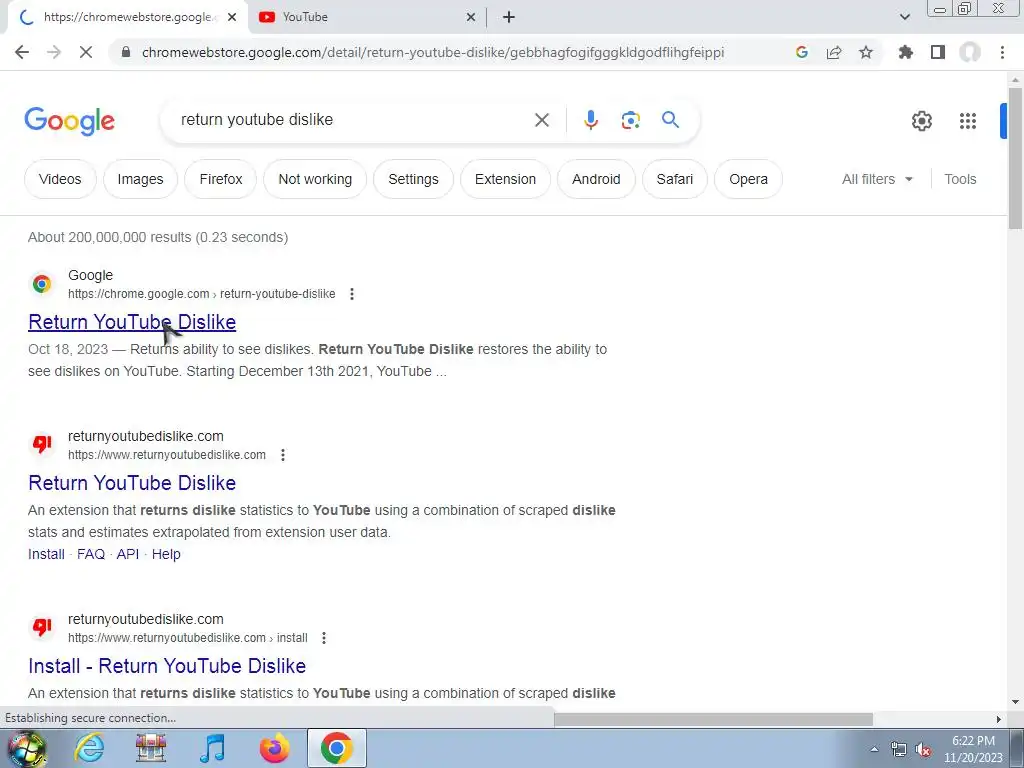The height and width of the screenshot is (768, 1024).
Task: Apply the Android filter chip
Action: click(x=596, y=179)
